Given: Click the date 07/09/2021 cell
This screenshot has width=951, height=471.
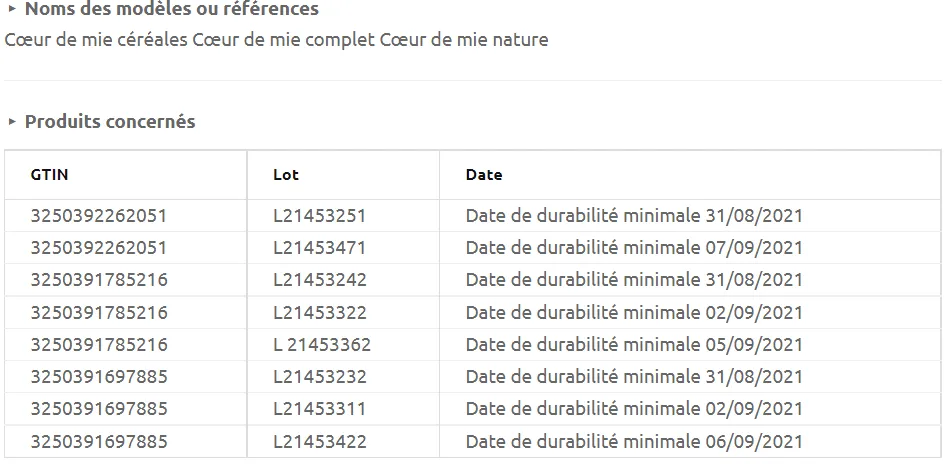Looking at the screenshot, I should (x=634, y=248).
